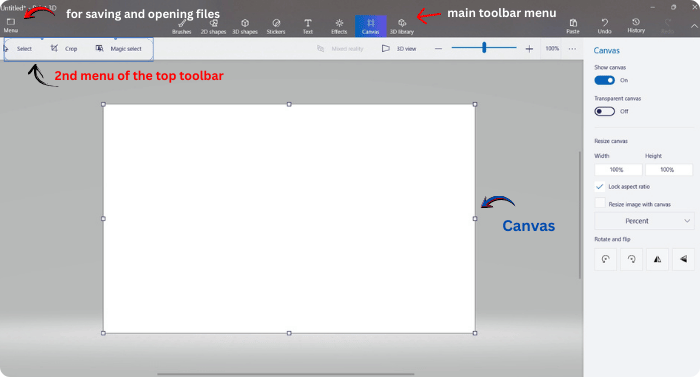The image size is (700, 377).
Task: Switch to 3D view
Action: tap(399, 49)
